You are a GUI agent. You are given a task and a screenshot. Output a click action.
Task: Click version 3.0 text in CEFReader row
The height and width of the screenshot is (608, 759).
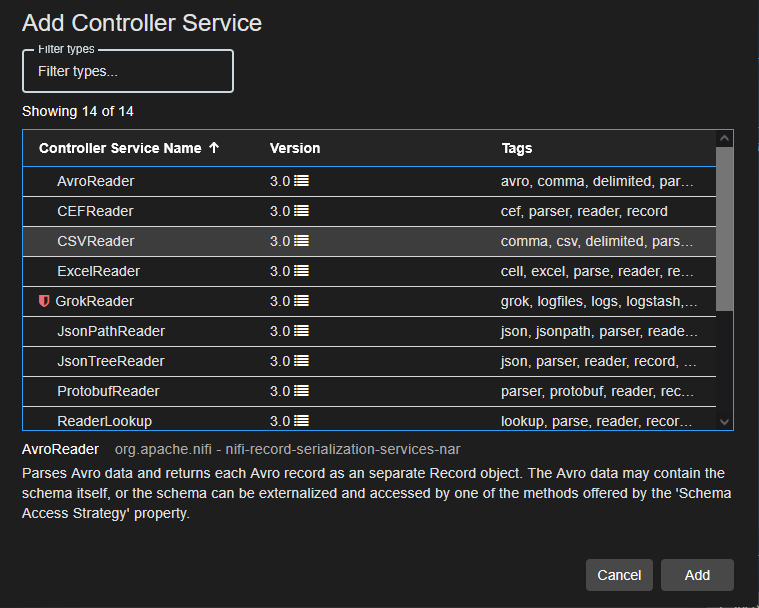click(x=280, y=211)
